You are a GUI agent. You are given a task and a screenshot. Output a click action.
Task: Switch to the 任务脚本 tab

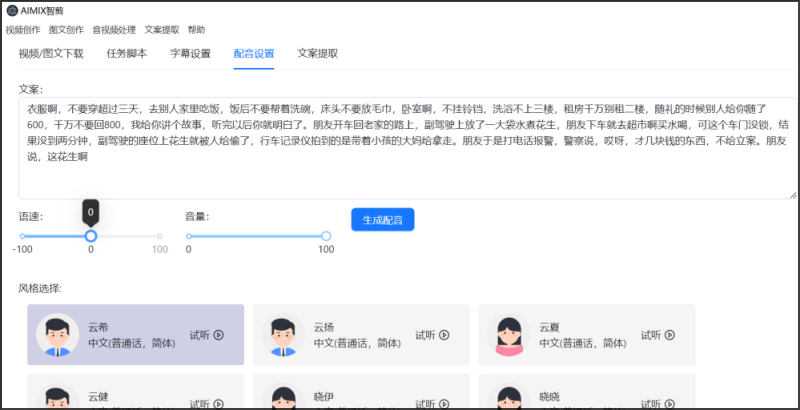click(127, 54)
